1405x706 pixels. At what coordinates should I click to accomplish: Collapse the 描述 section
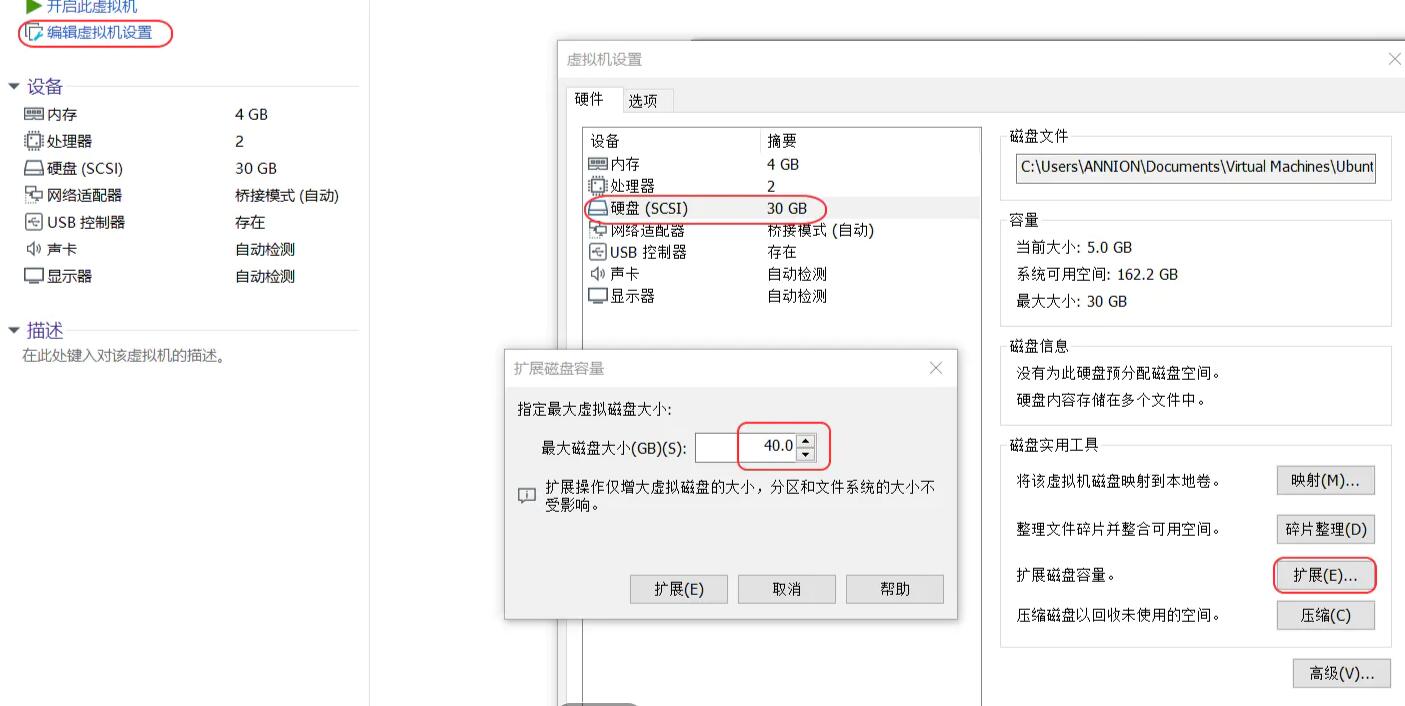point(13,330)
